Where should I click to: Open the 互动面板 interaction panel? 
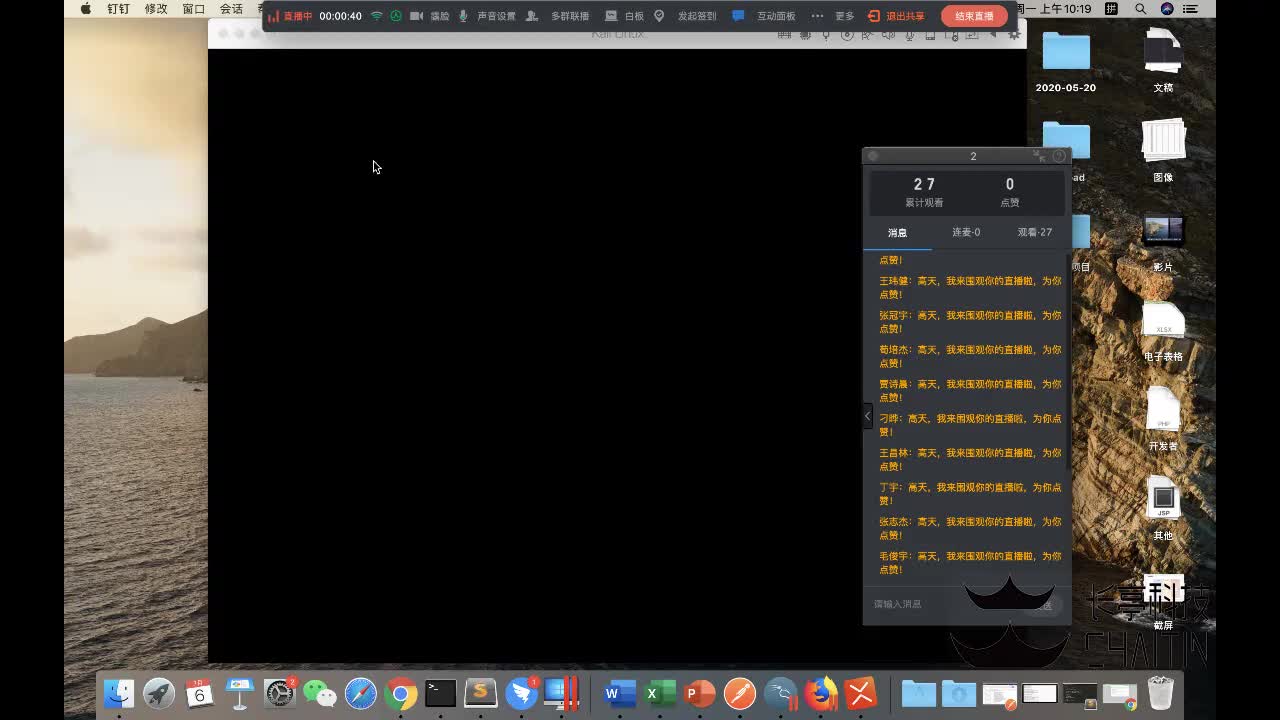click(765, 16)
